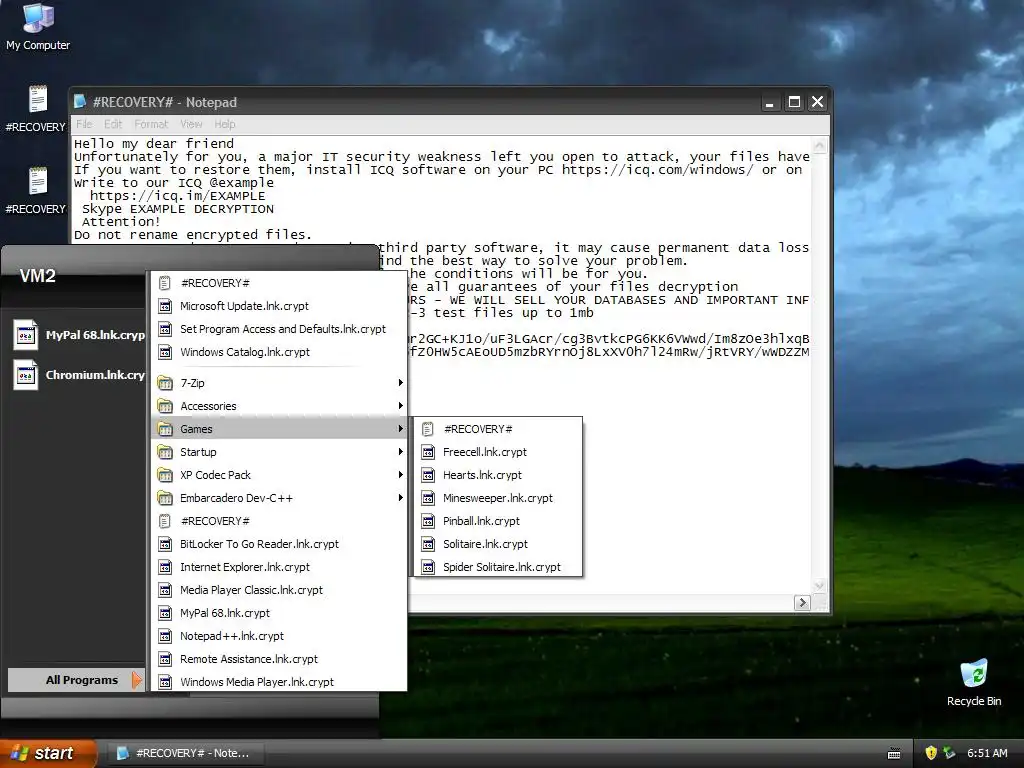This screenshot has height=768, width=1024.
Task: Expand the Embarcadero Dev-C++ submenu
Action: (x=279, y=498)
